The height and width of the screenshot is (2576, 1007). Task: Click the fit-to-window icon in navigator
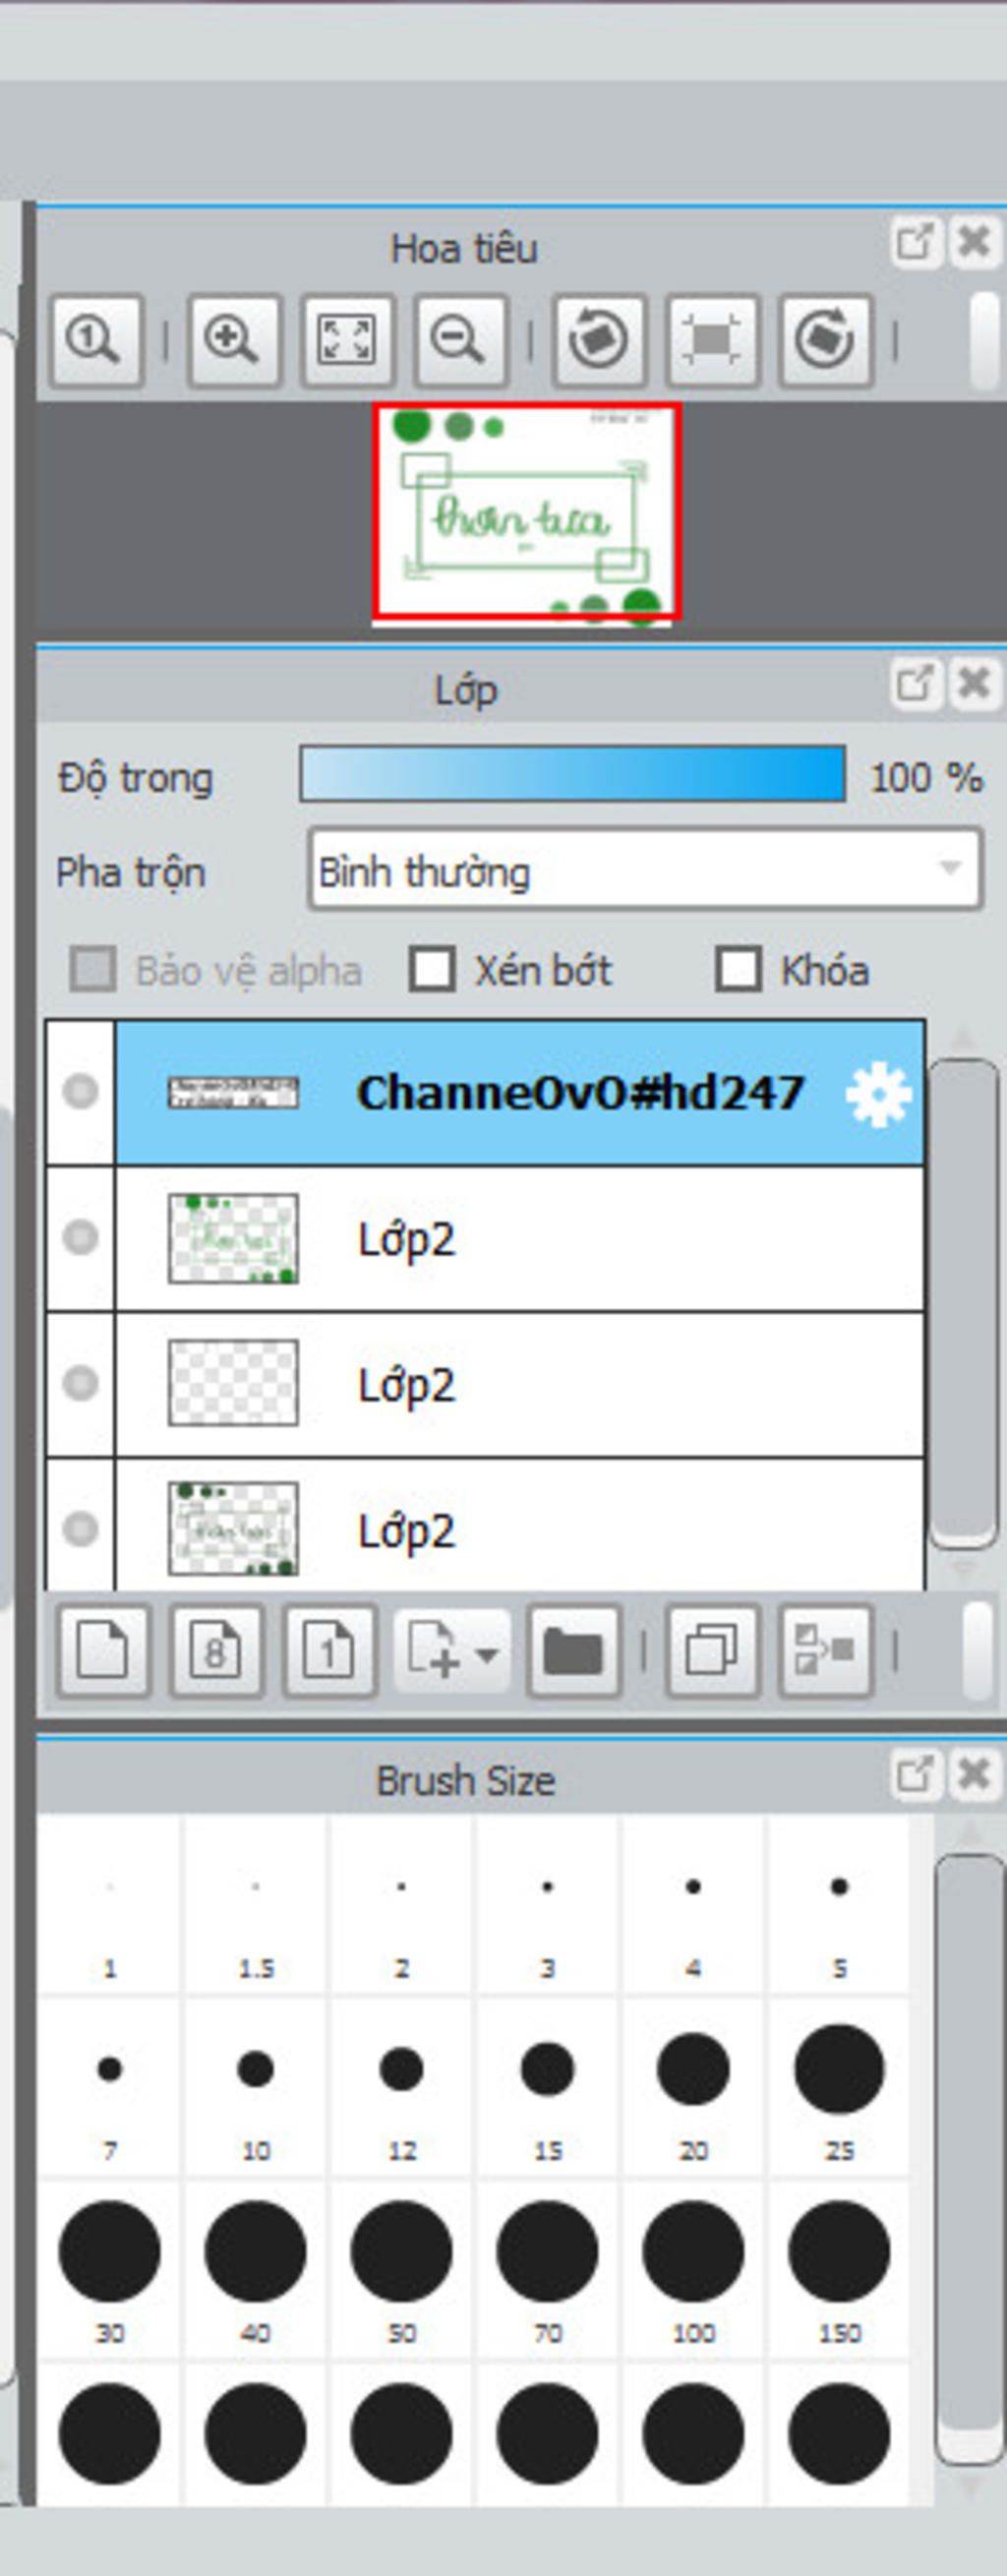click(x=347, y=340)
